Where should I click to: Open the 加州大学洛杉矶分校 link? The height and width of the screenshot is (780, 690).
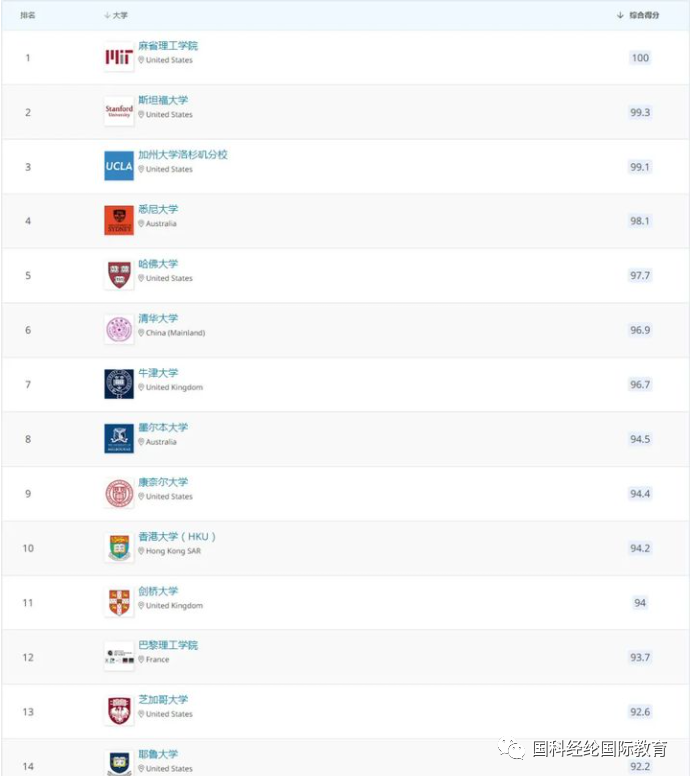(x=183, y=155)
